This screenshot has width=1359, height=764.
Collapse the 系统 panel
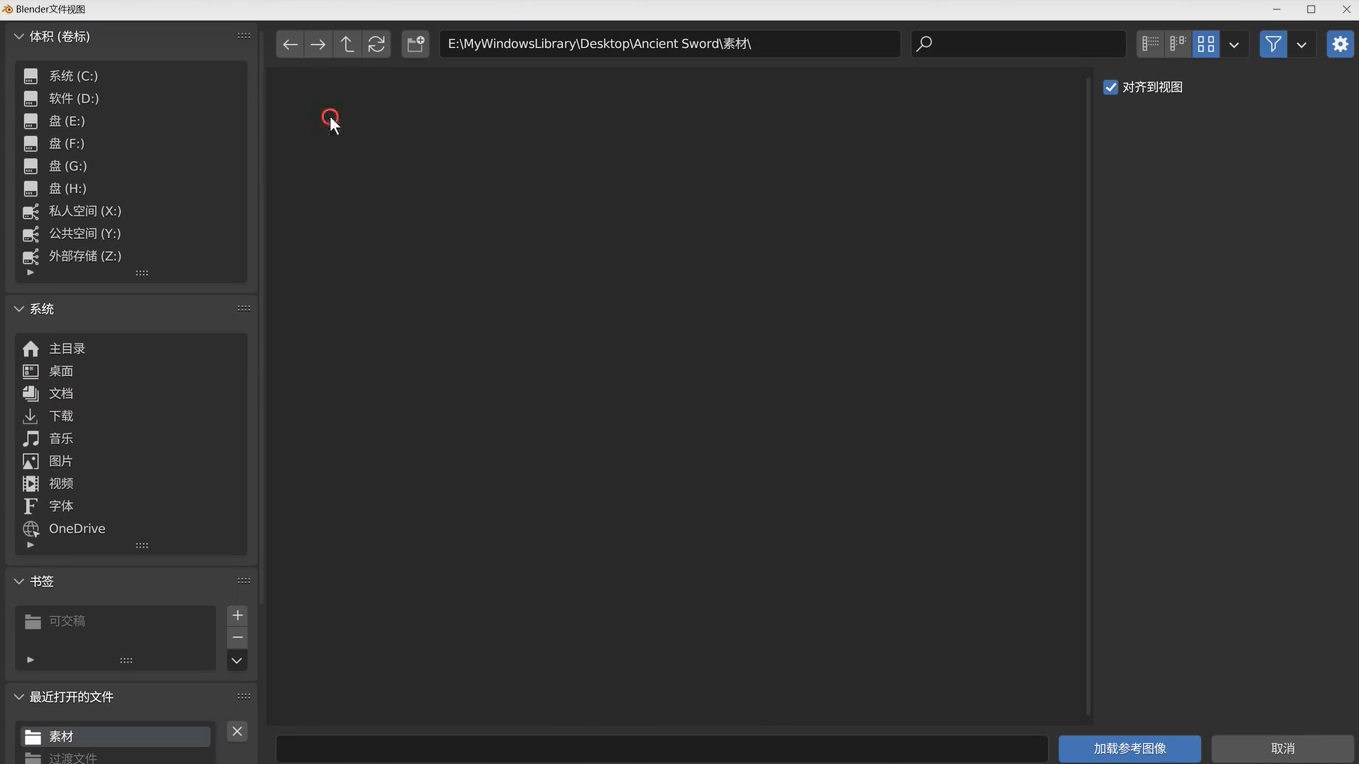tap(19, 309)
